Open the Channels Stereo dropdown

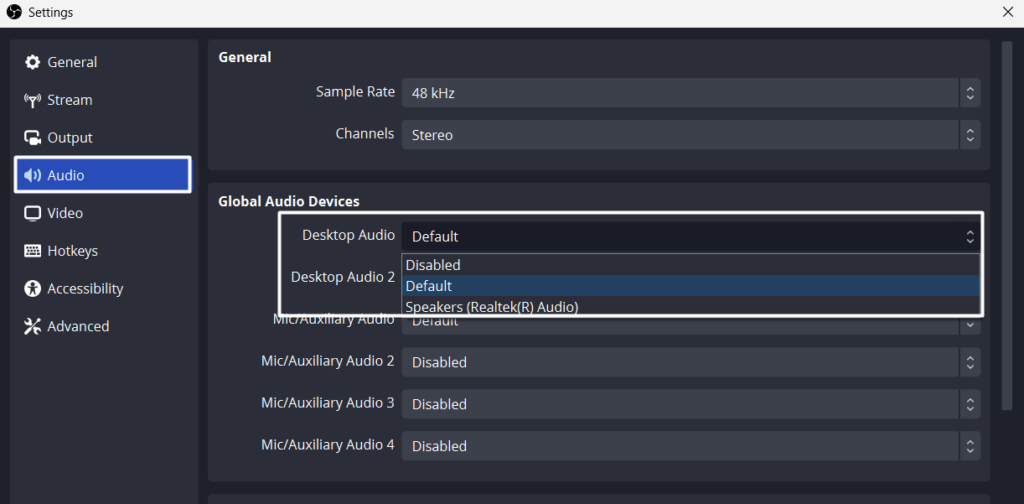(x=690, y=135)
